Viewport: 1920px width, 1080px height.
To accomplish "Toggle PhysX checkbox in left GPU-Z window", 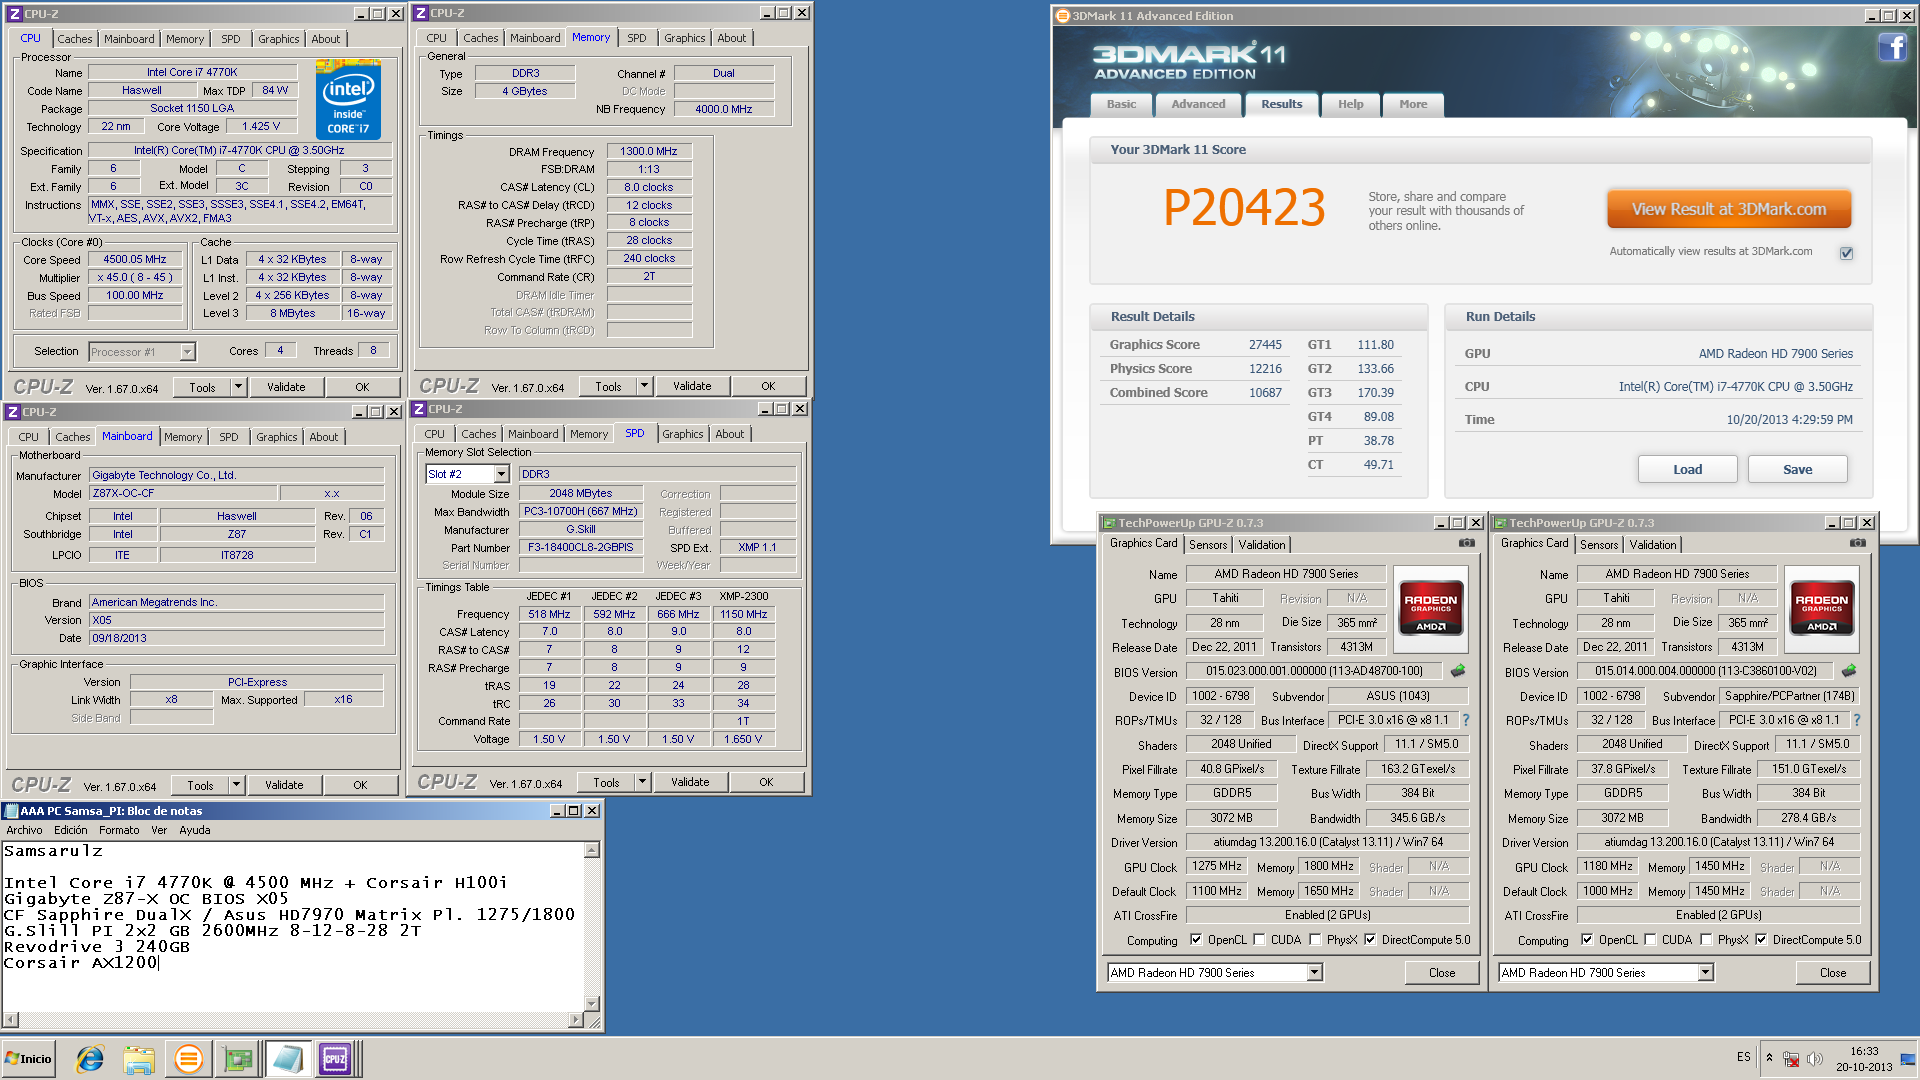I will [x=1315, y=940].
